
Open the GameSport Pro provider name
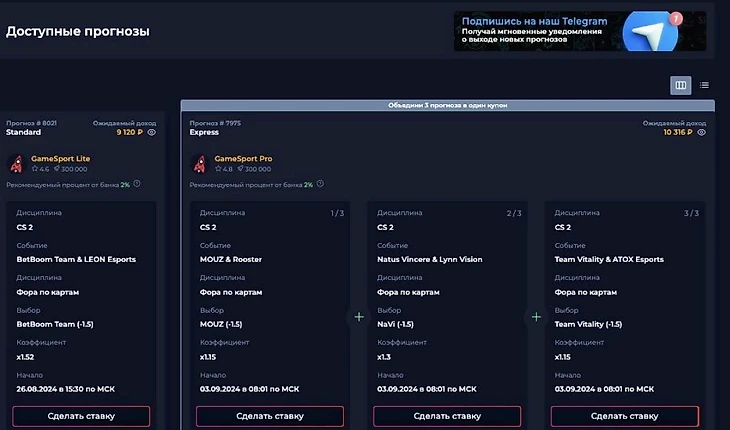click(x=243, y=158)
